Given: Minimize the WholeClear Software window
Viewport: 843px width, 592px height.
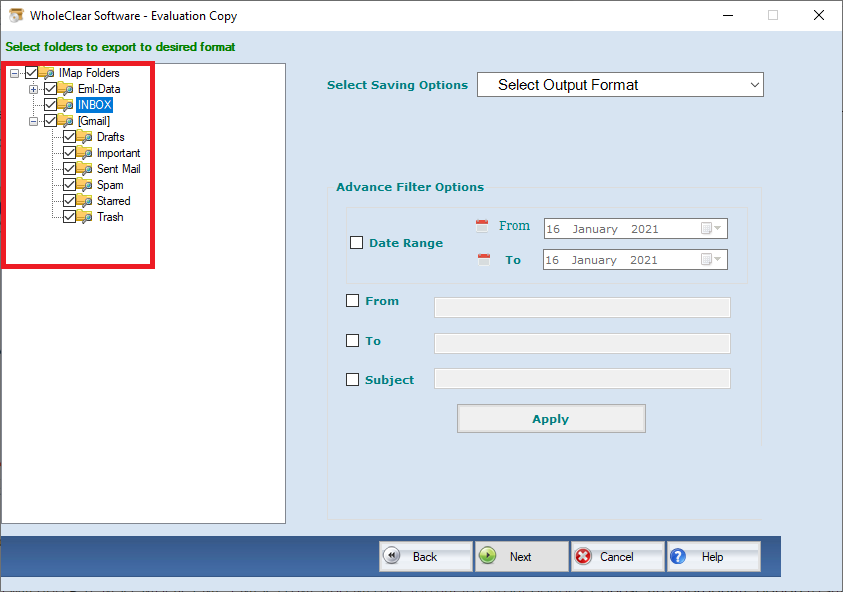Looking at the screenshot, I should click(x=728, y=15).
